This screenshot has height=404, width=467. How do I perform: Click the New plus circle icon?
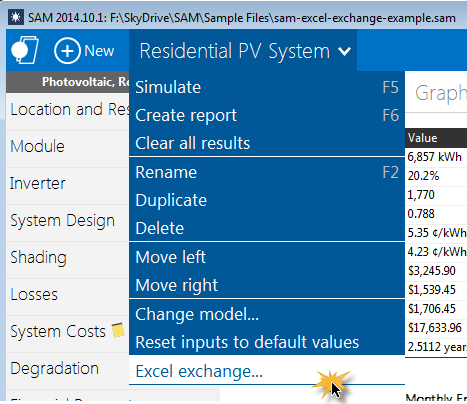(x=67, y=51)
